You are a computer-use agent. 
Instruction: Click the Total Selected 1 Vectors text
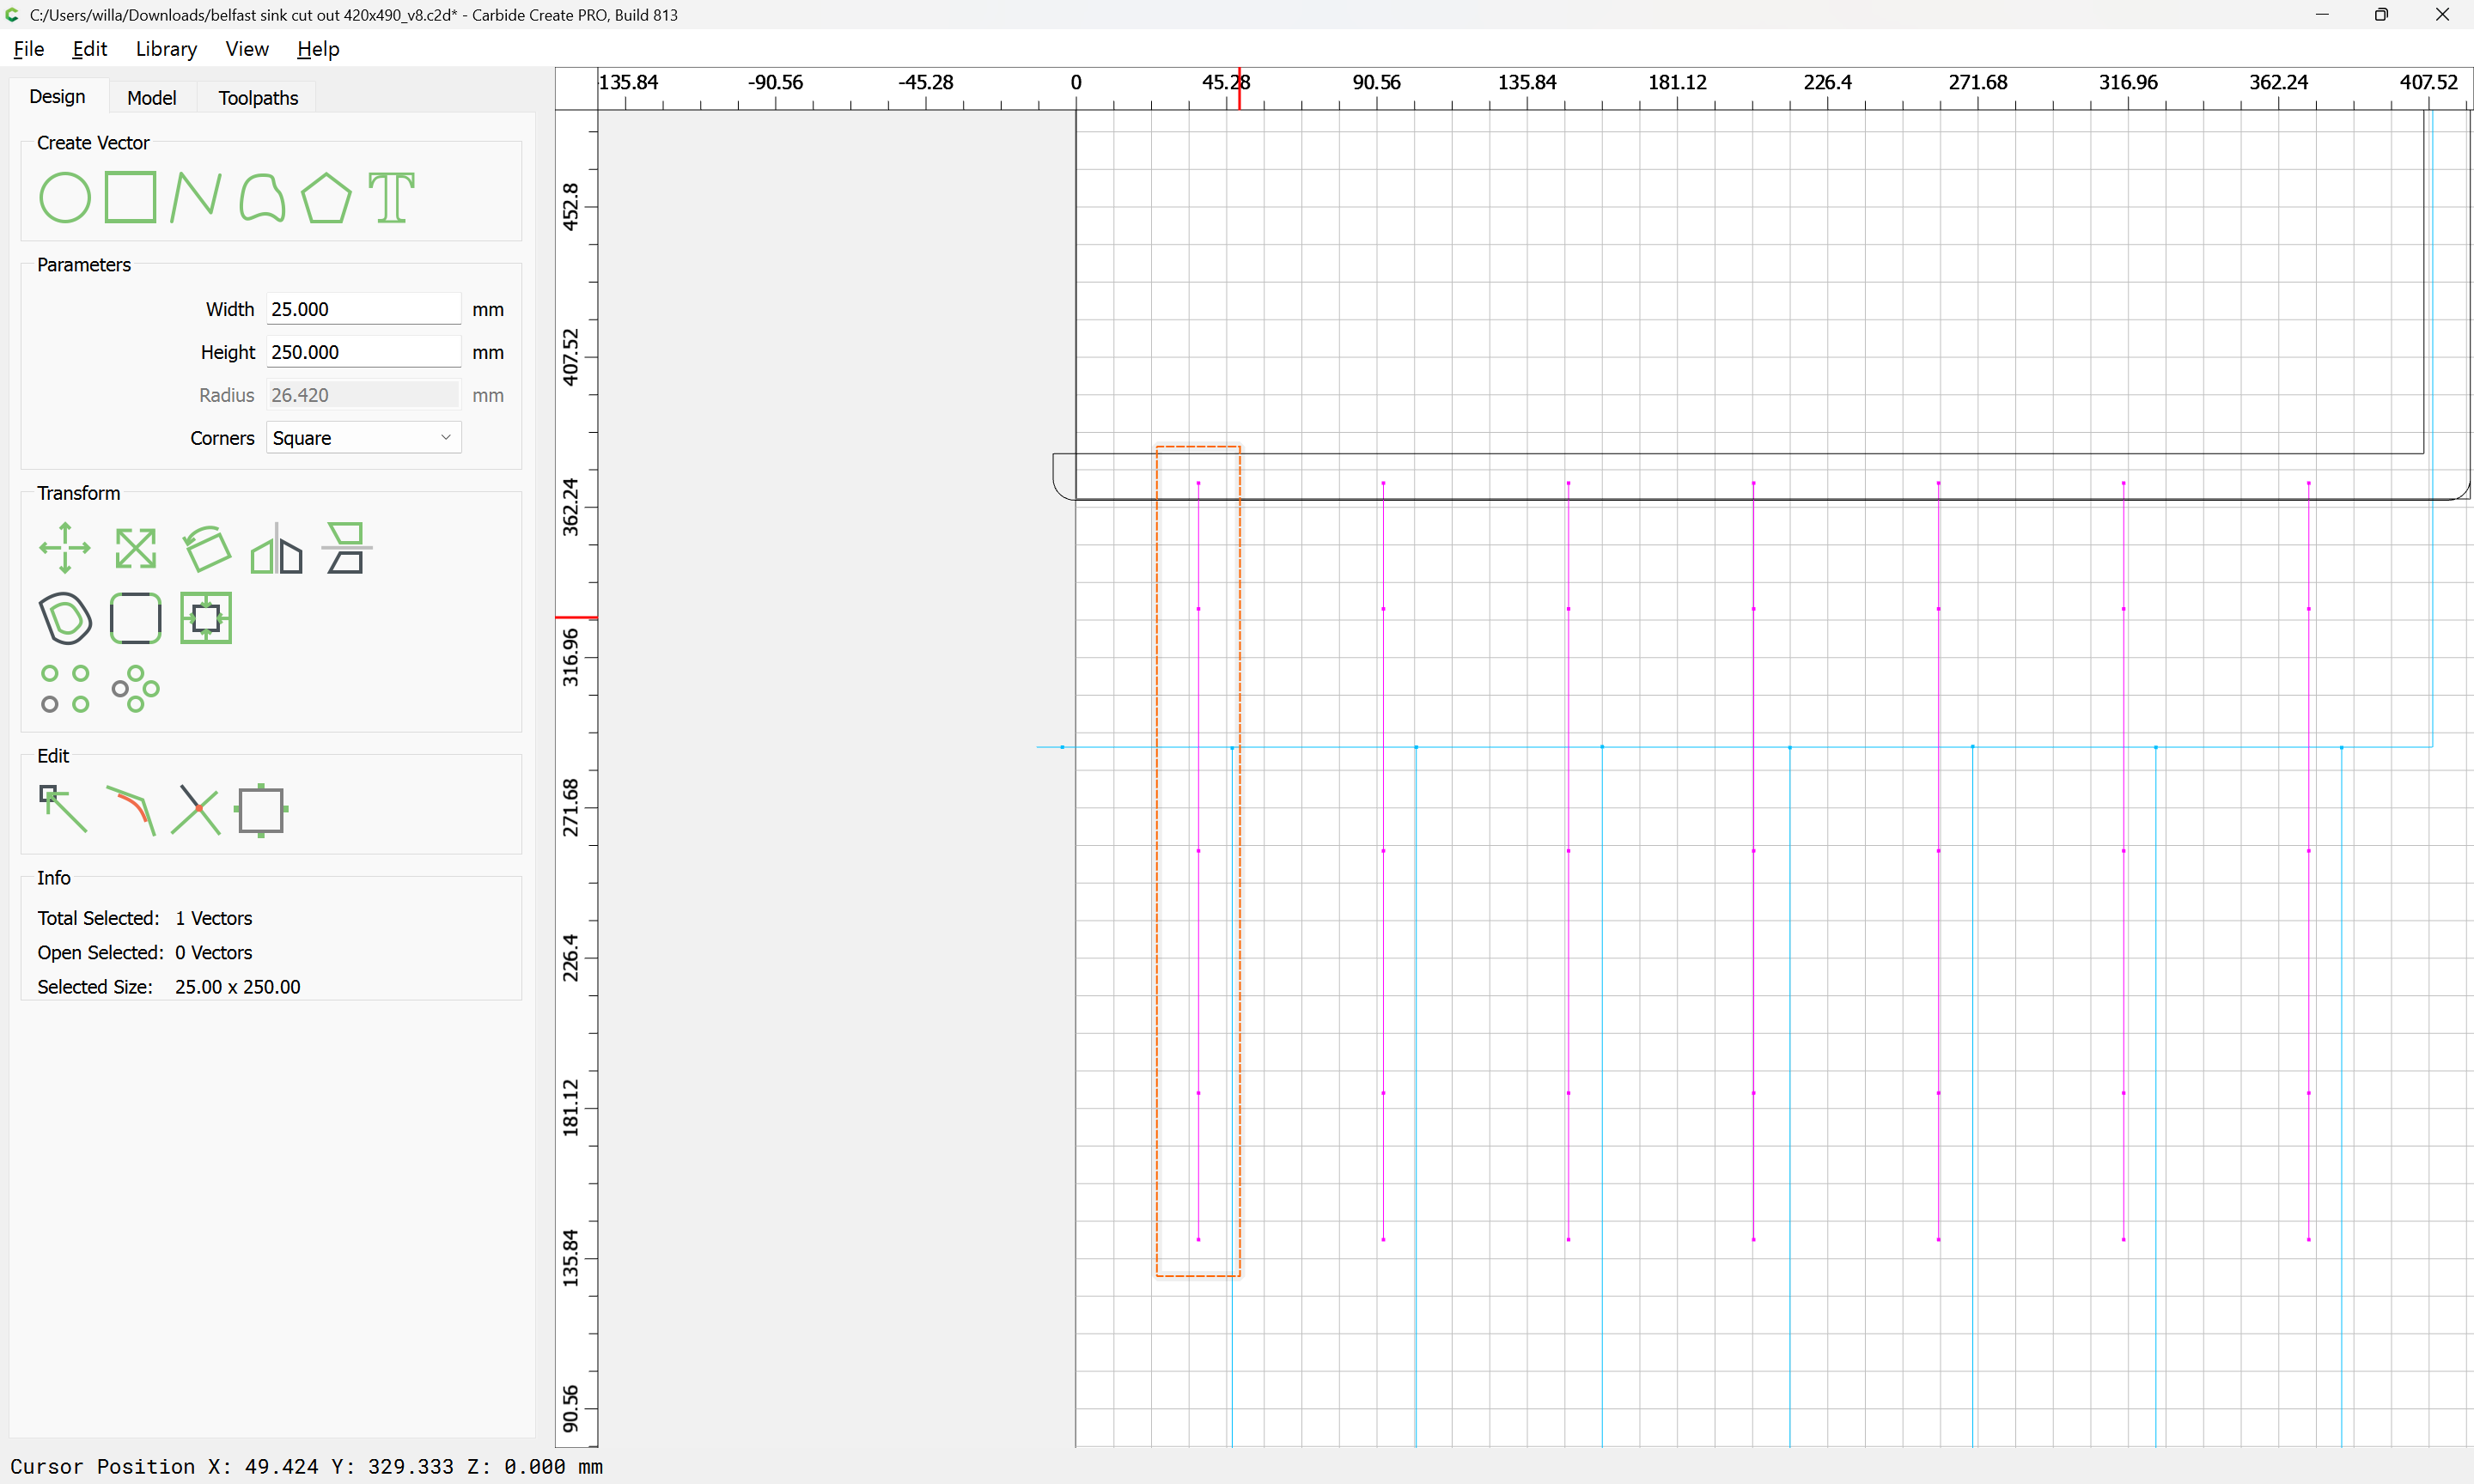(x=145, y=918)
